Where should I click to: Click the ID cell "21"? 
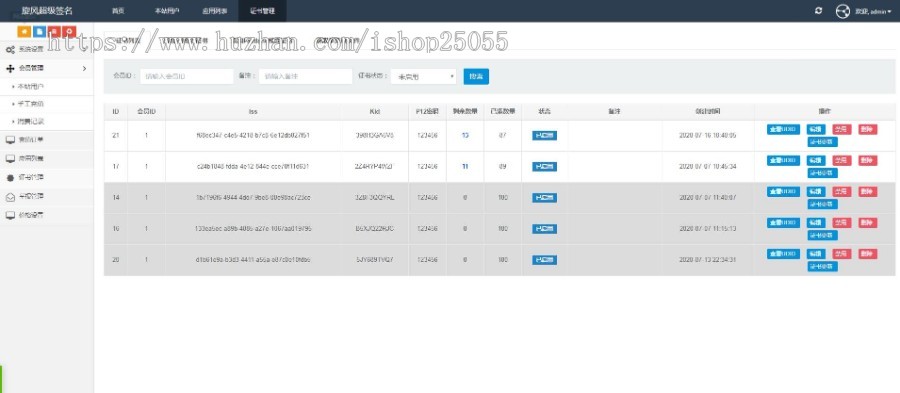(115, 135)
